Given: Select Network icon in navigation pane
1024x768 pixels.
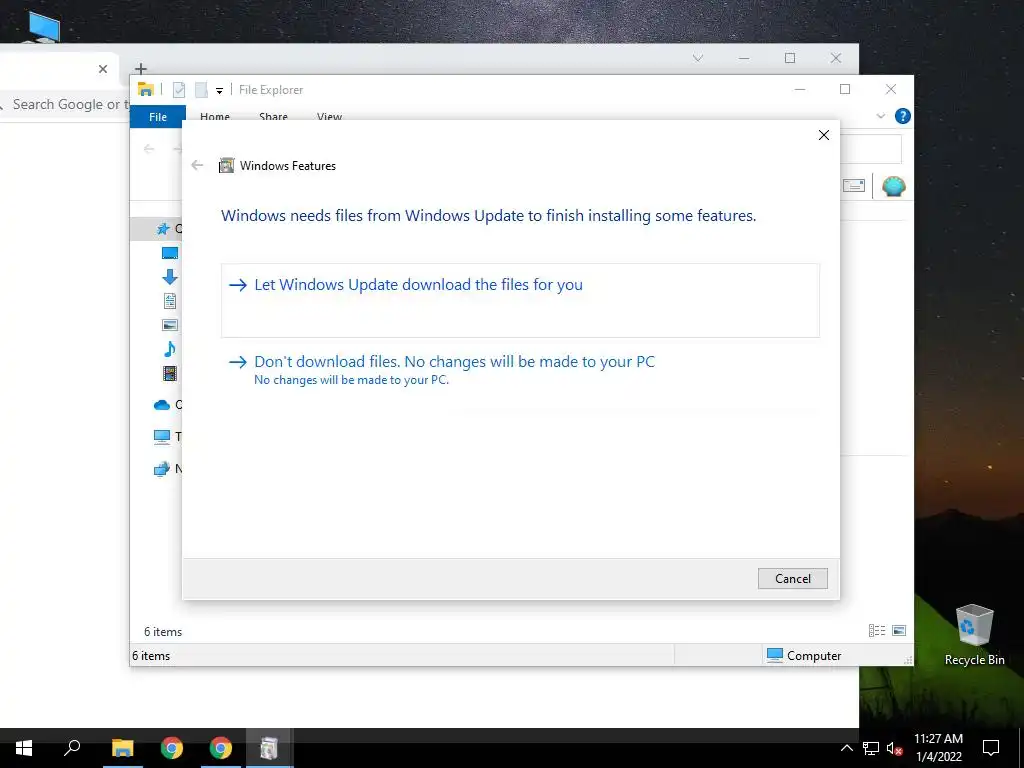Looking at the screenshot, I should [x=162, y=469].
